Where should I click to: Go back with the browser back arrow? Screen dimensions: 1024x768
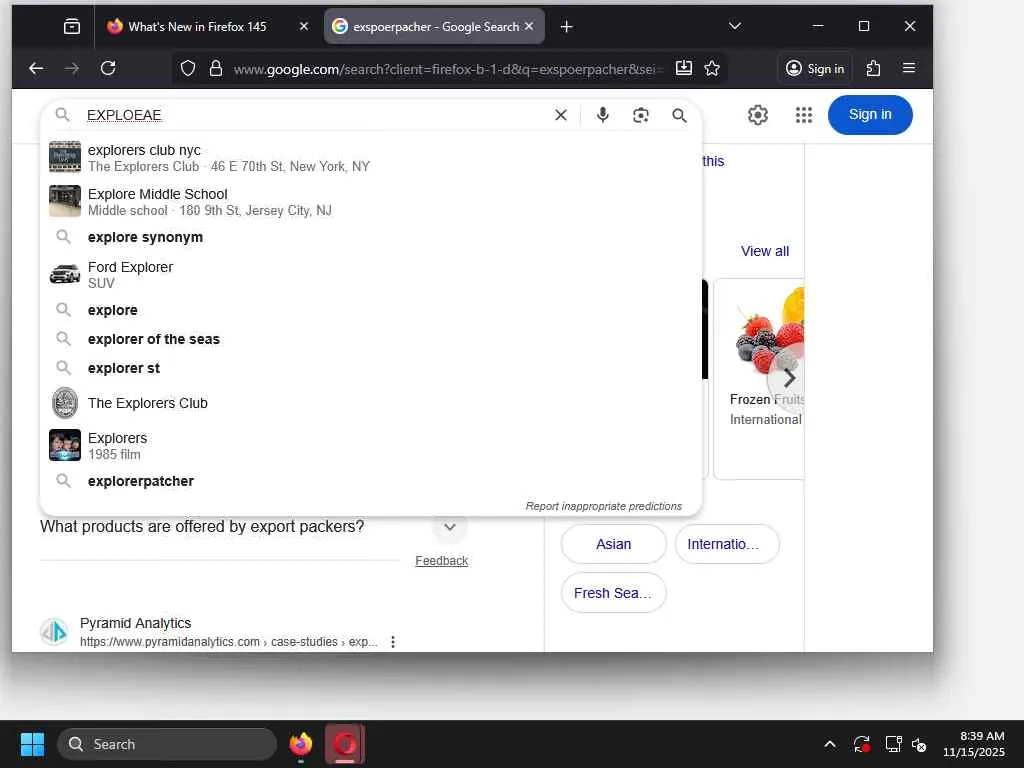click(36, 68)
